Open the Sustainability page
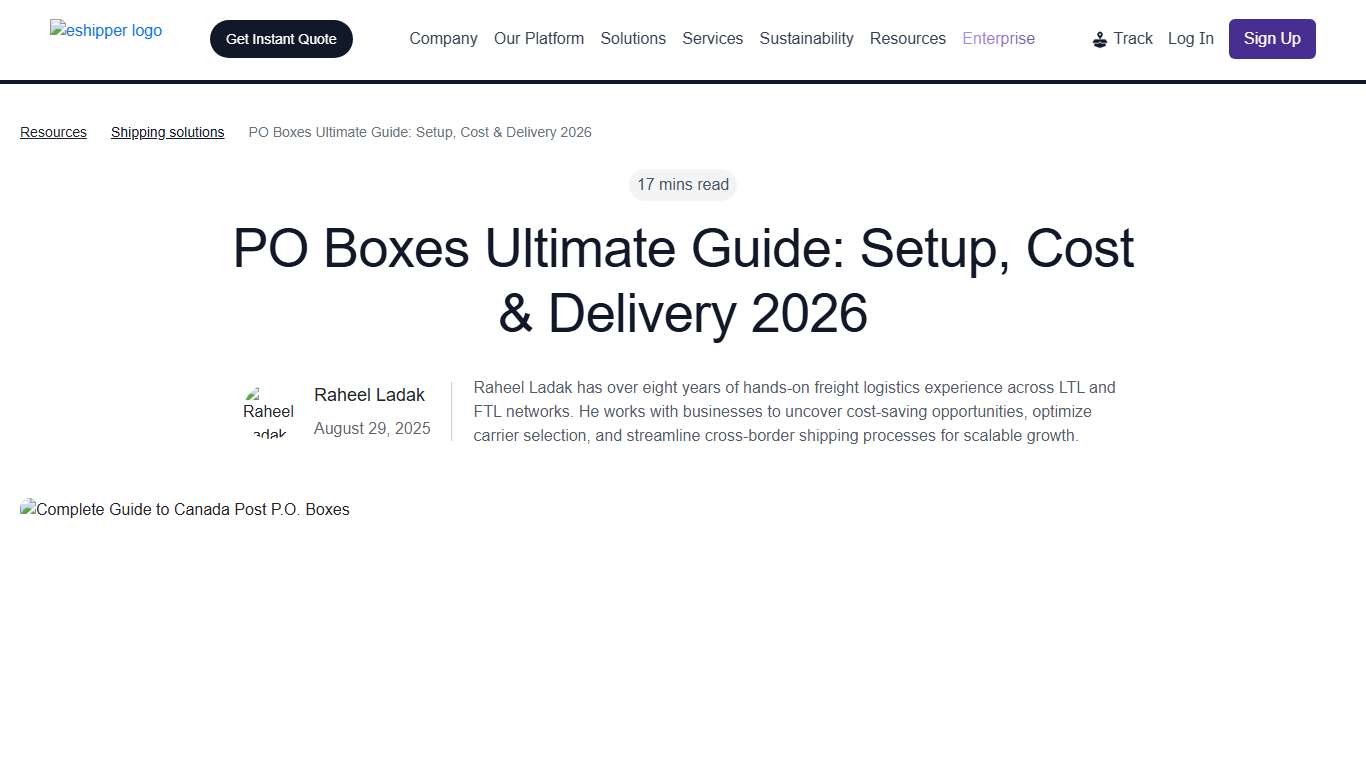 pyautogui.click(x=806, y=38)
